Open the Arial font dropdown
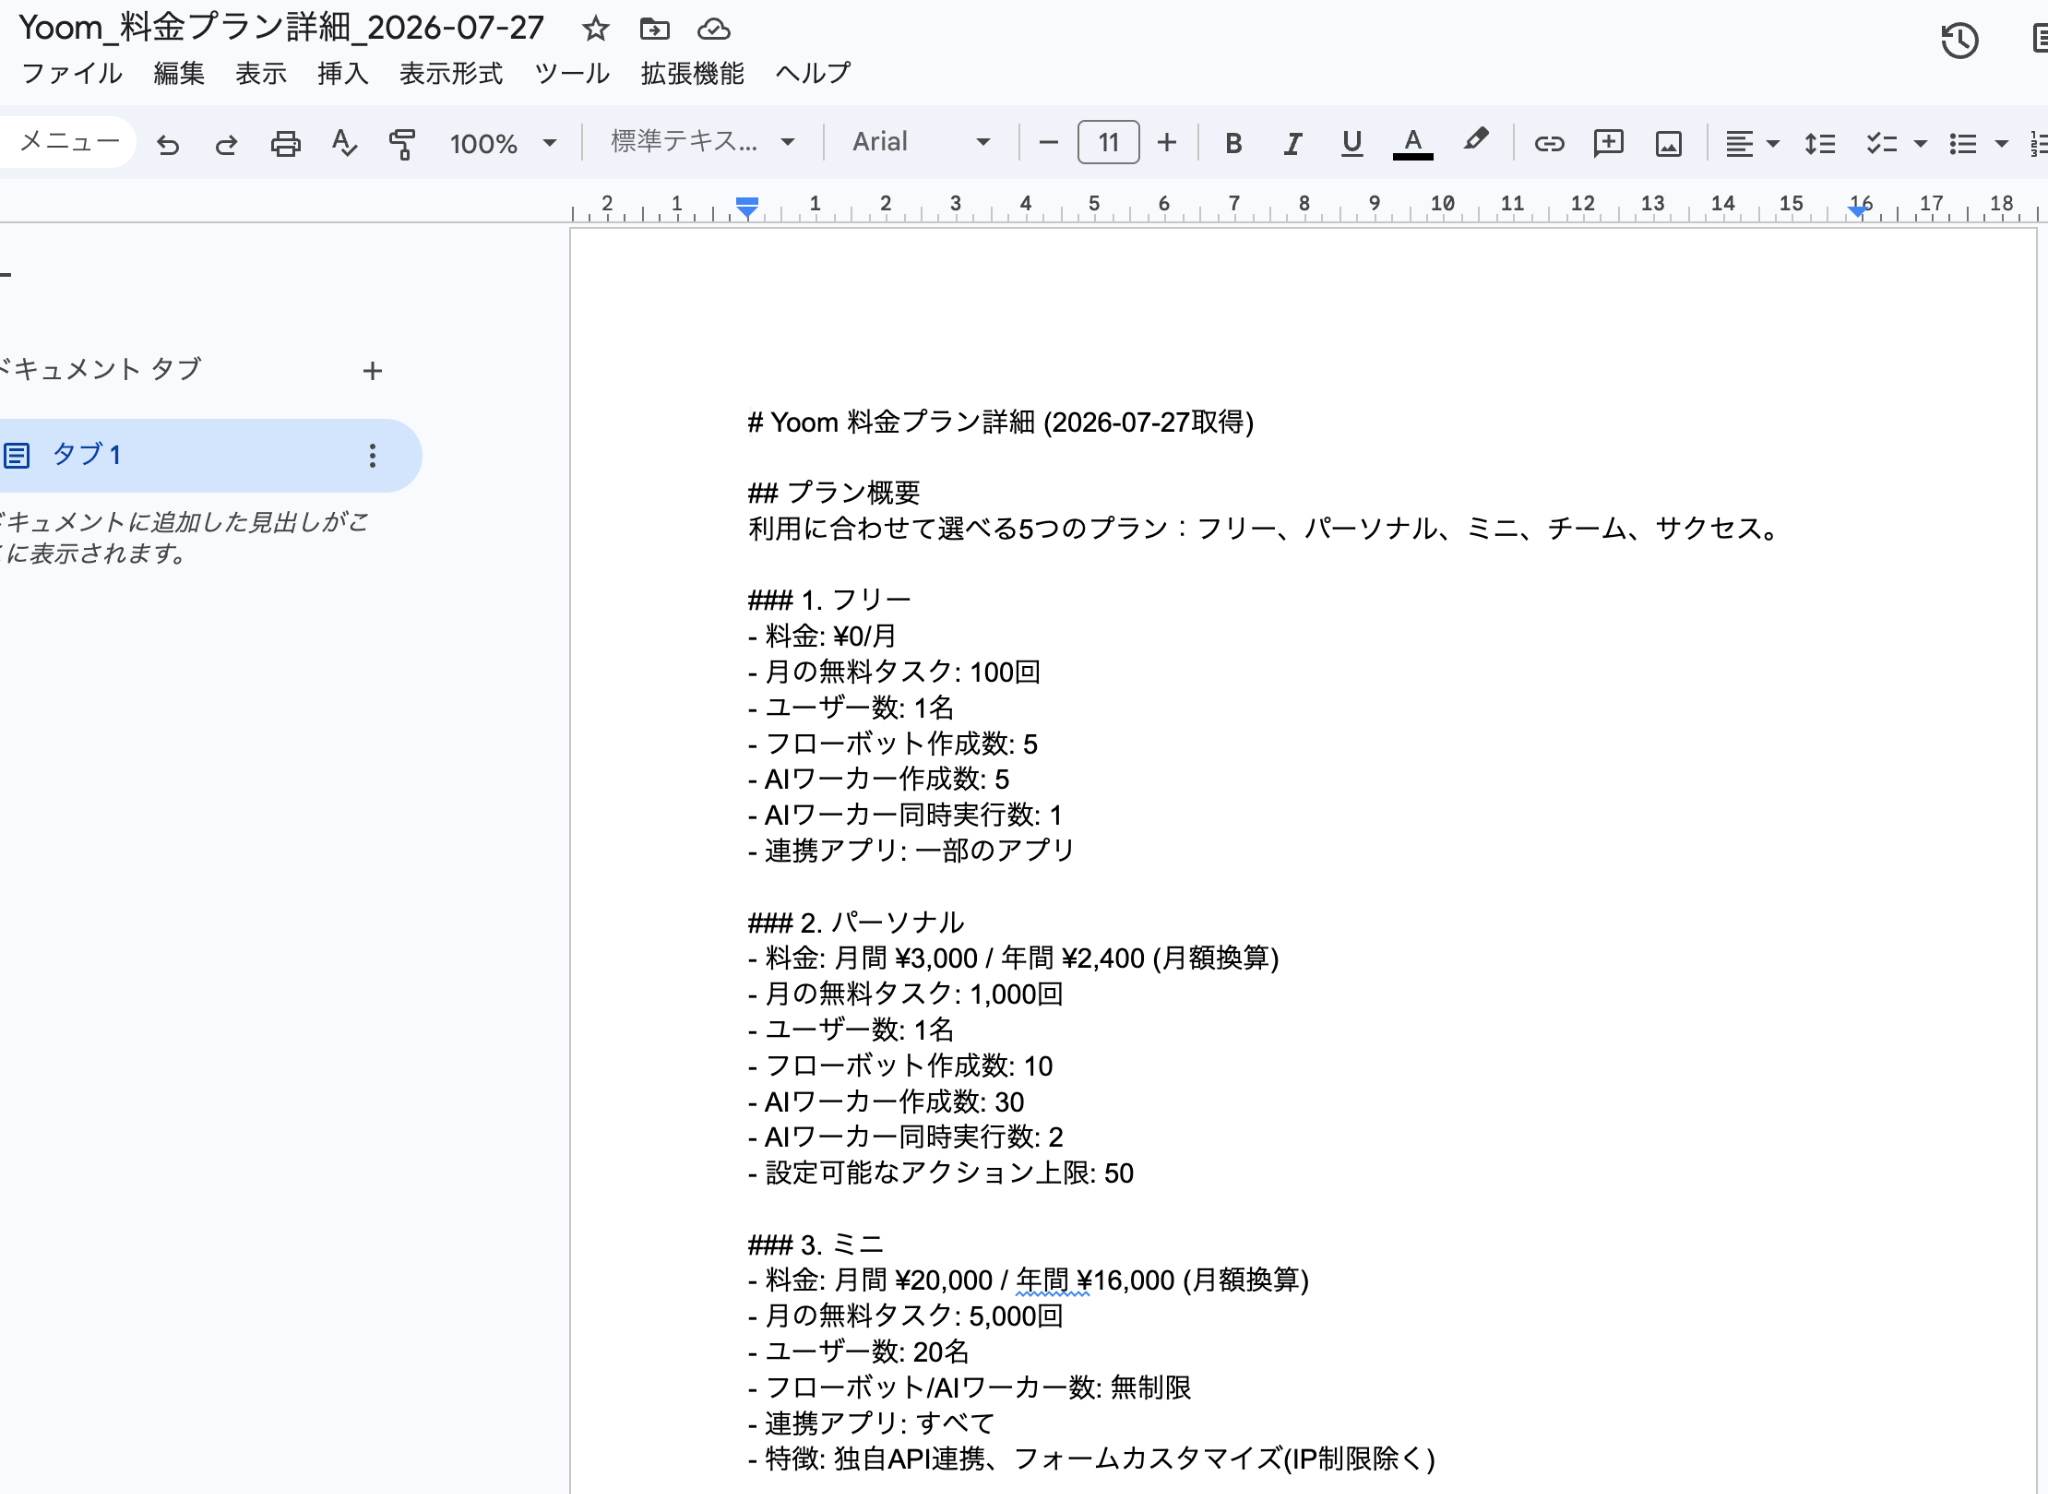Image resolution: width=2048 pixels, height=1494 pixels. [x=921, y=142]
